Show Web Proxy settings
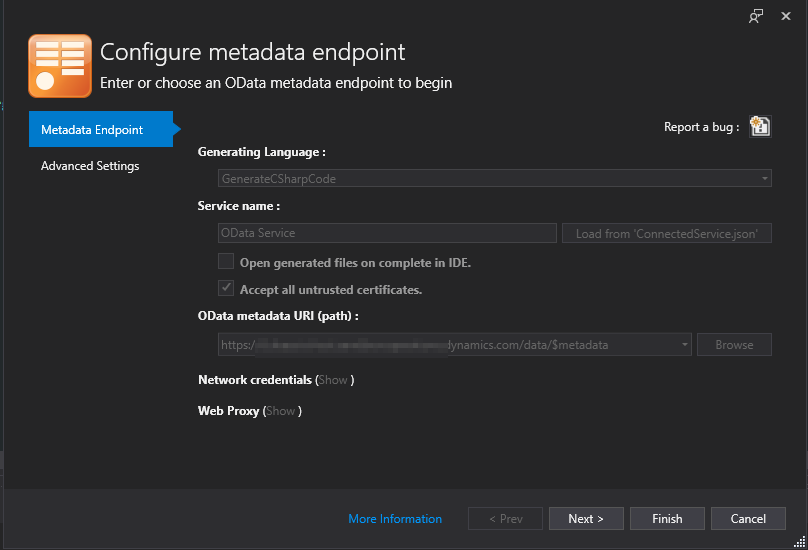 [x=281, y=411]
